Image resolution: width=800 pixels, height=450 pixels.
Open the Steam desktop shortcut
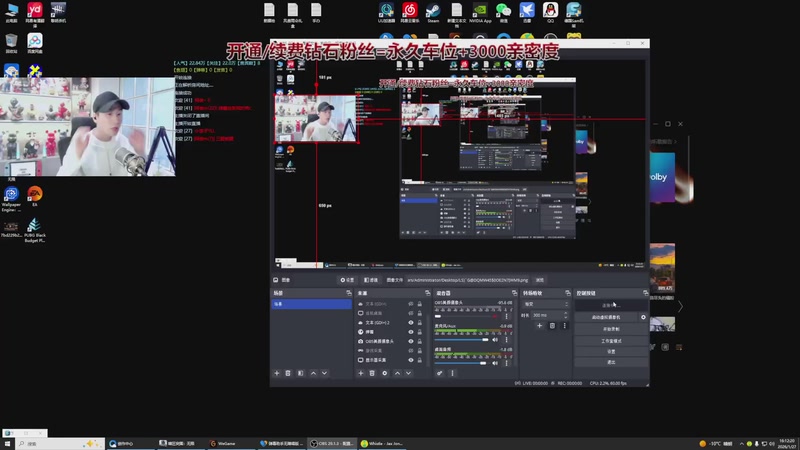(433, 12)
